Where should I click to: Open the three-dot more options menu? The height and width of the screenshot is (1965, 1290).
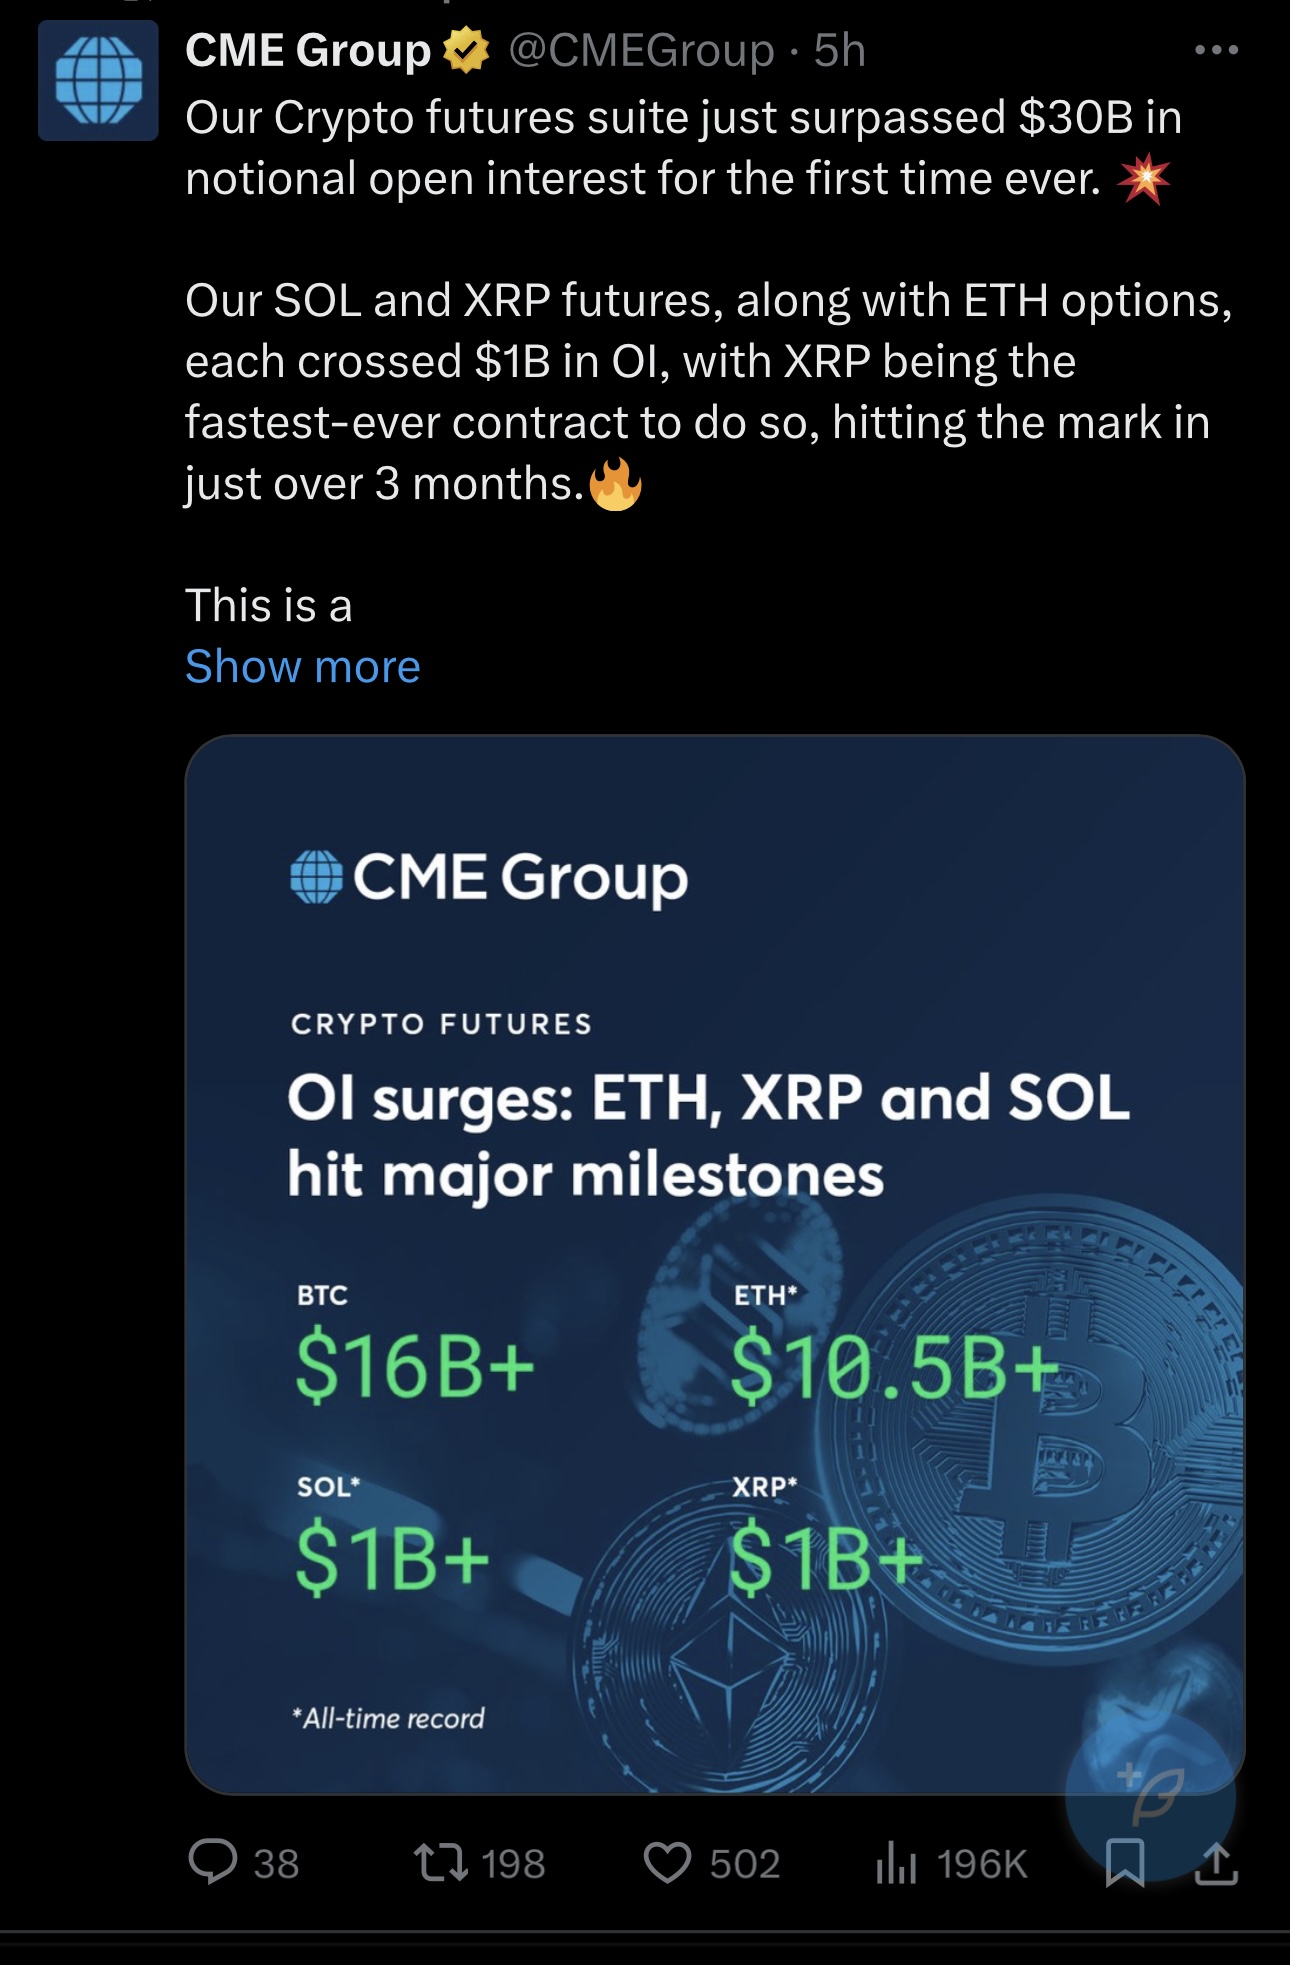point(1216,50)
